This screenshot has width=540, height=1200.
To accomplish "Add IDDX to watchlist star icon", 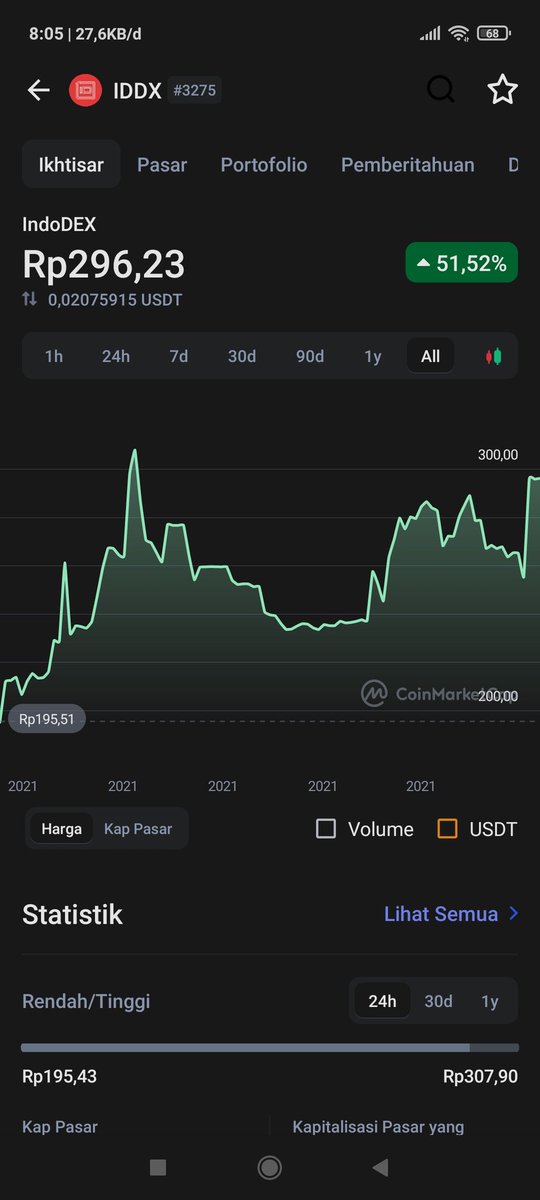I will [x=502, y=90].
